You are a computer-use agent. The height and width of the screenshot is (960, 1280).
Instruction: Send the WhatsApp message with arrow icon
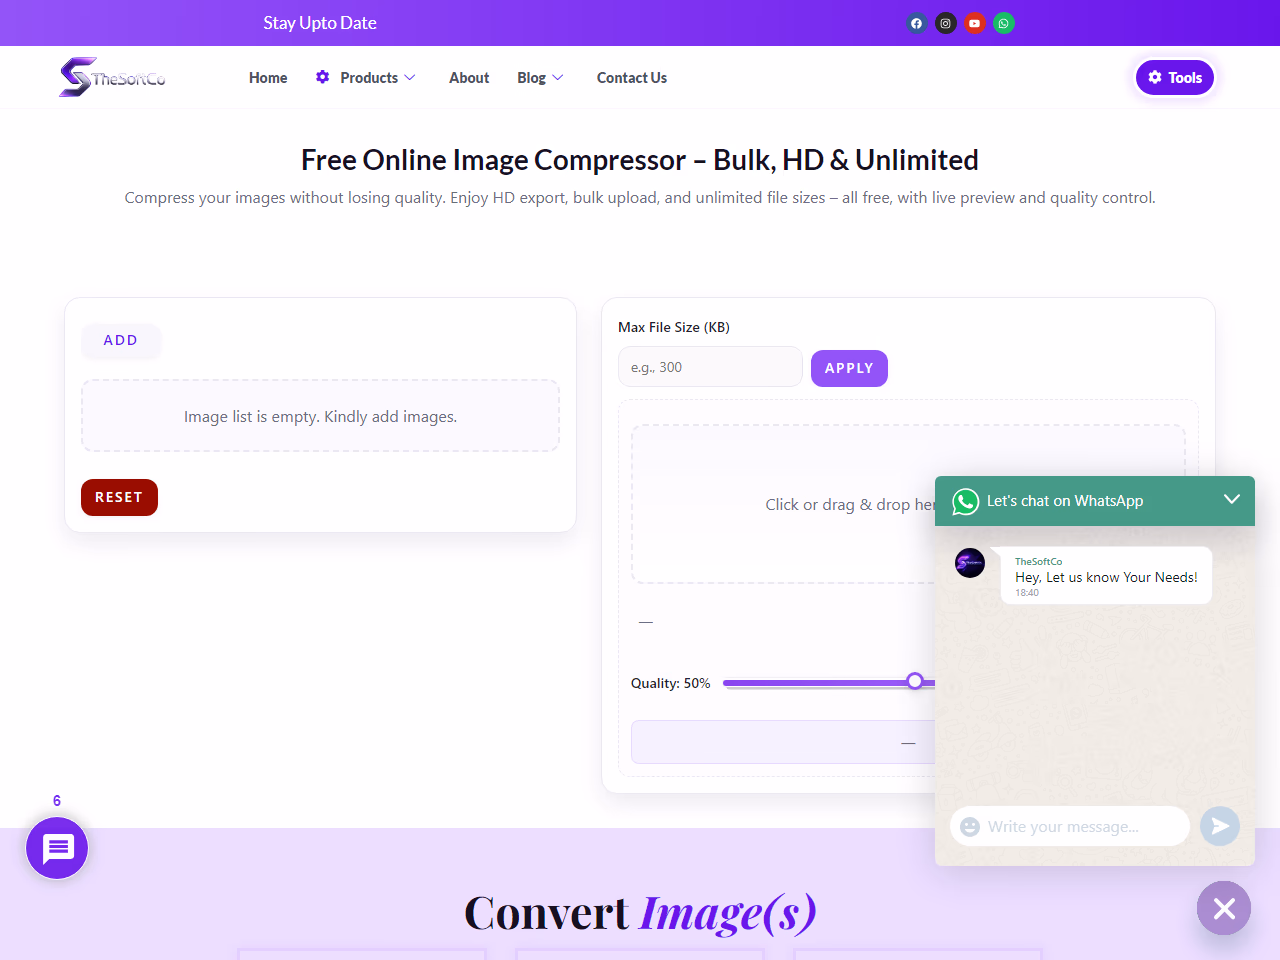(x=1219, y=826)
